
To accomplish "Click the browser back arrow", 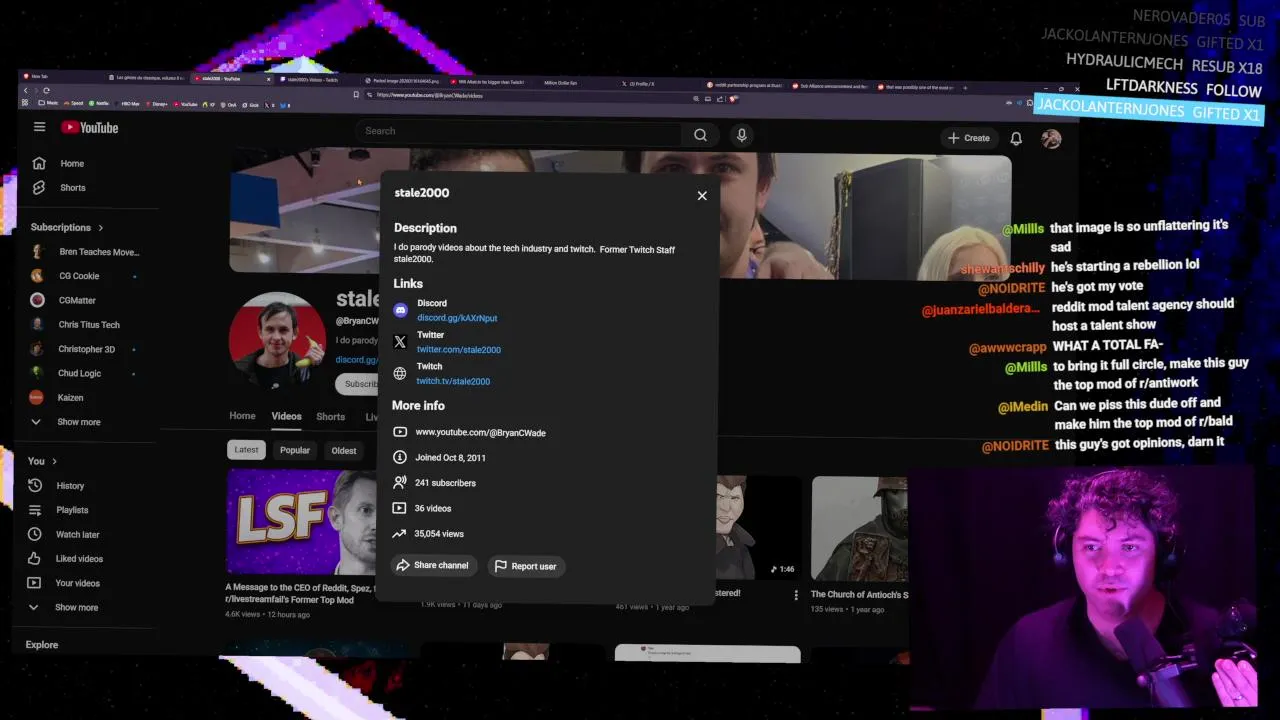I will point(26,90).
